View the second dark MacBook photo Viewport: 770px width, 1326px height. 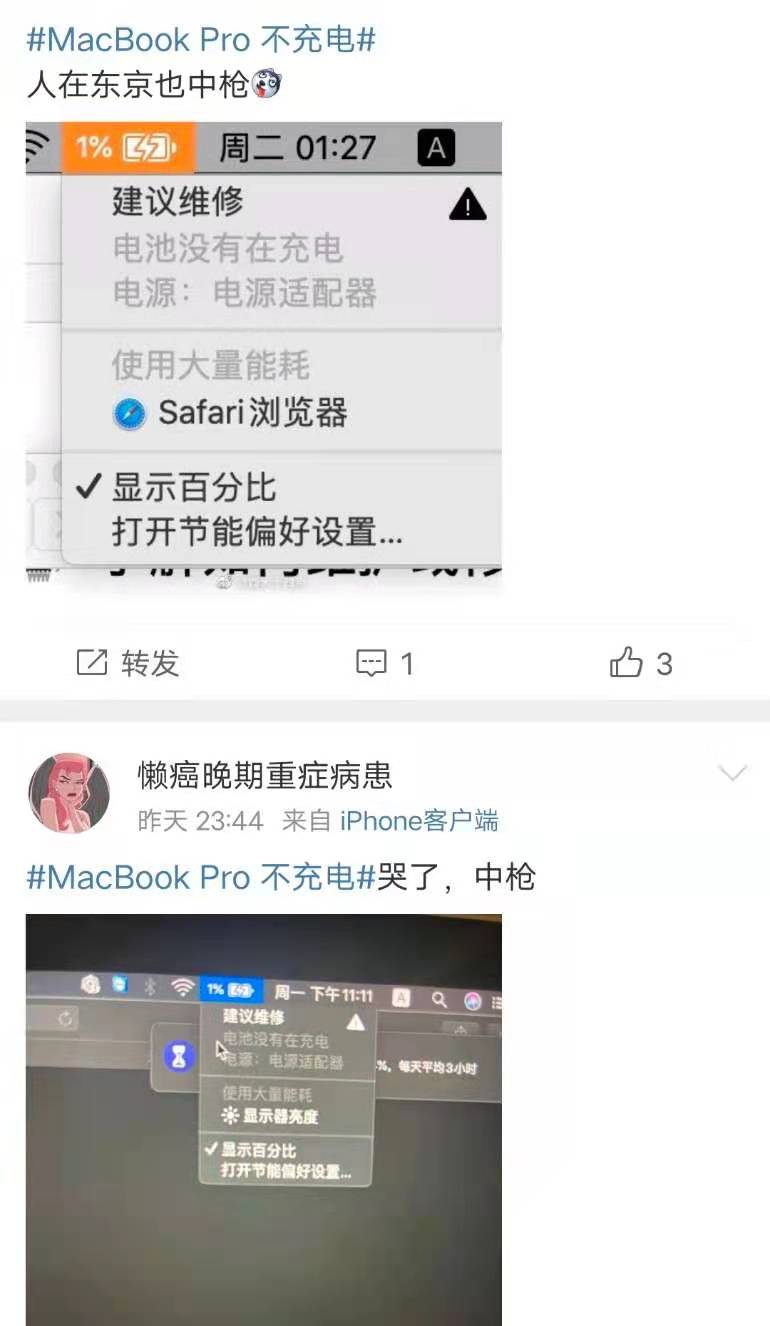coord(264,1120)
